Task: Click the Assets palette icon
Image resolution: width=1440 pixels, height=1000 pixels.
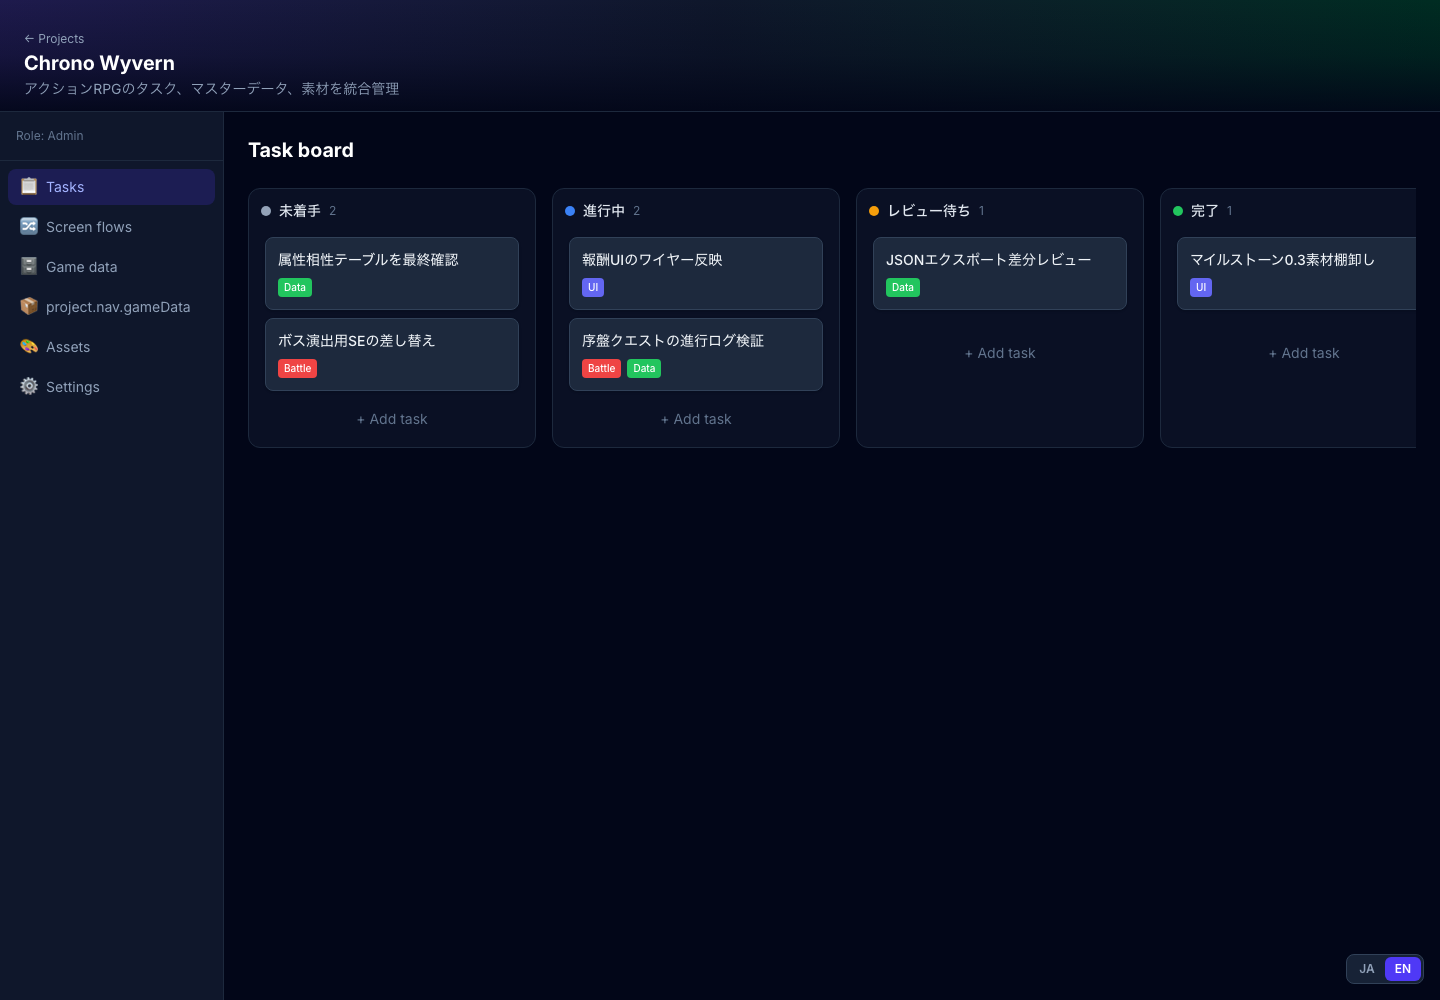Action: pyautogui.click(x=29, y=346)
